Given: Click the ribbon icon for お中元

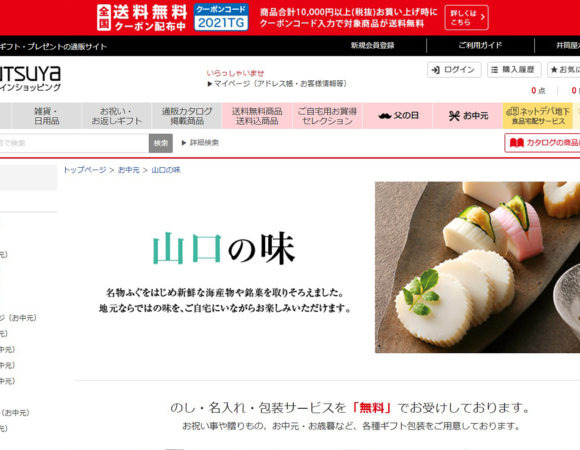Looking at the screenshot, I should 454,116.
